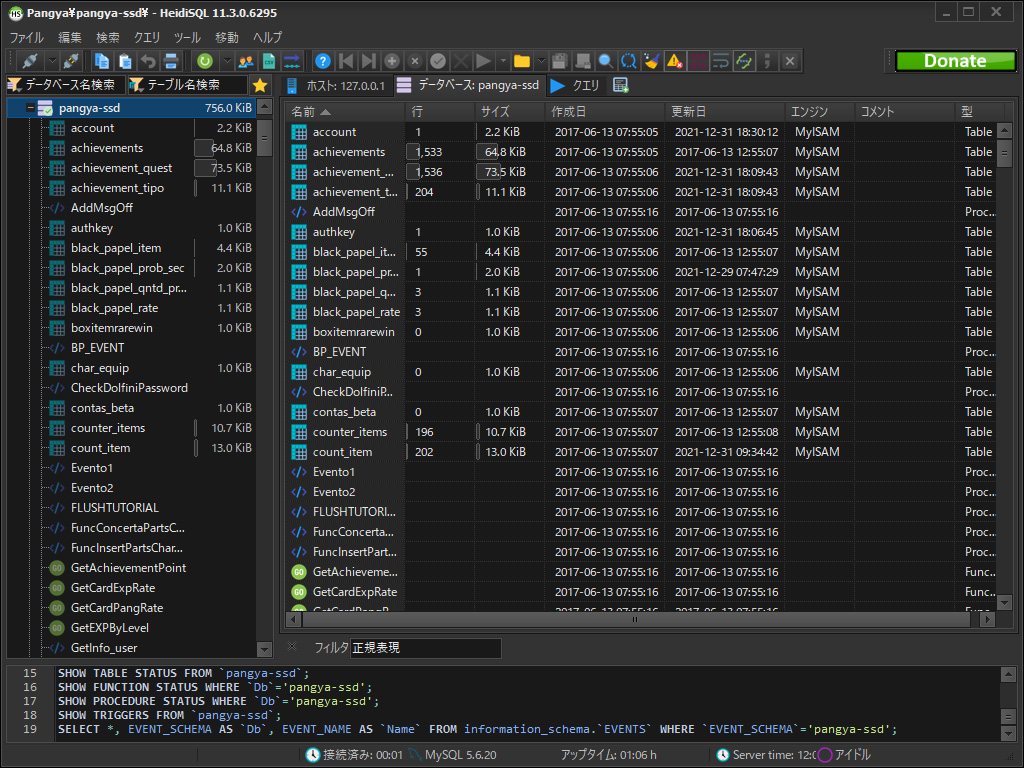
Task: Click the AddMsgOff procedure icon in list
Action: (x=299, y=212)
